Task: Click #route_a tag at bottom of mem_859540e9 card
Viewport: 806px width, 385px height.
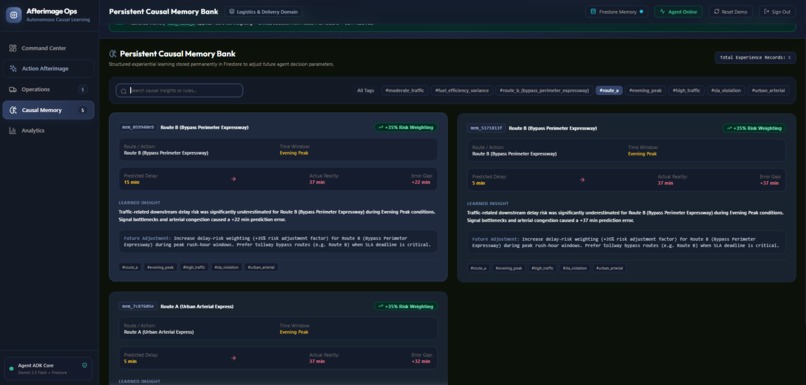Action: [x=130, y=267]
